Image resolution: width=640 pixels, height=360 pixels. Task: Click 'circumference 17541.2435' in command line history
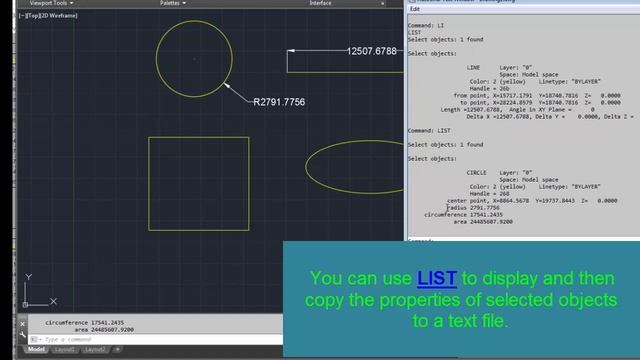pyautogui.click(x=84, y=322)
